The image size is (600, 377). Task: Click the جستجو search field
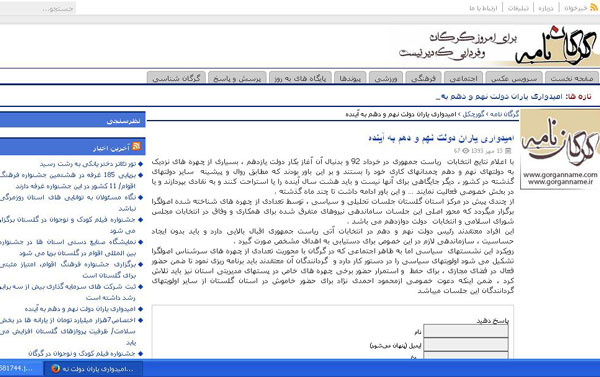coord(38,8)
